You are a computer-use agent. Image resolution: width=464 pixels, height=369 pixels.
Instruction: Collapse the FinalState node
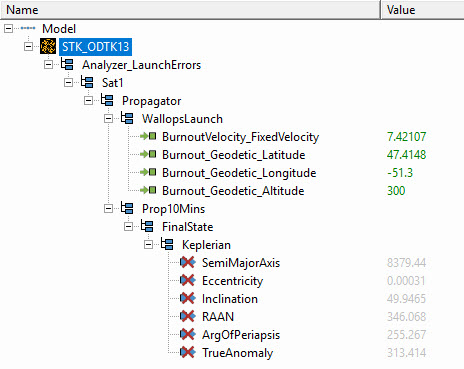pos(128,227)
